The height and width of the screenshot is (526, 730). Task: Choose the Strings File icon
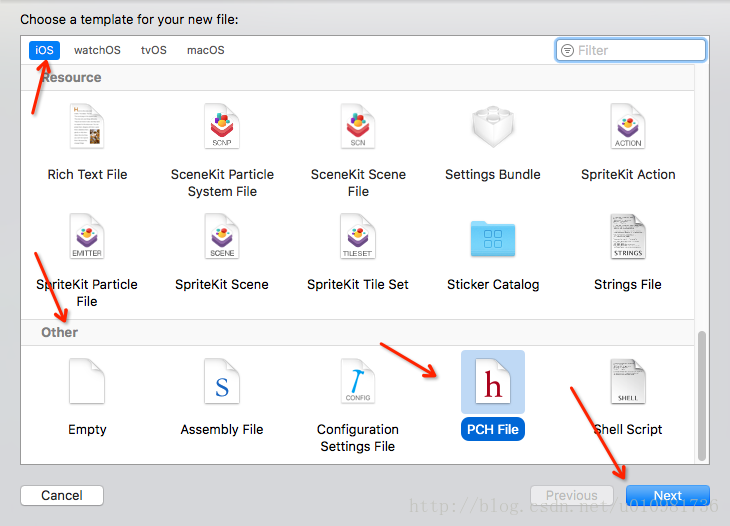coord(628,236)
